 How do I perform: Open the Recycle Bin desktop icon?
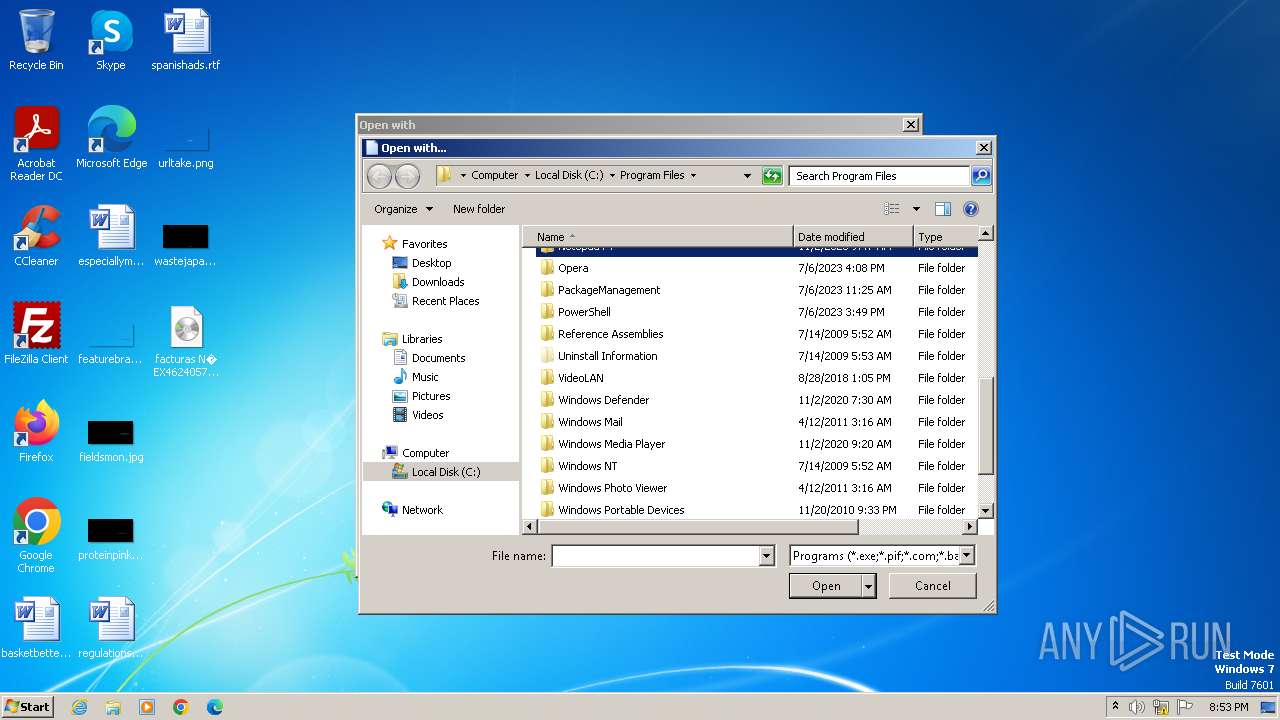tap(36, 40)
